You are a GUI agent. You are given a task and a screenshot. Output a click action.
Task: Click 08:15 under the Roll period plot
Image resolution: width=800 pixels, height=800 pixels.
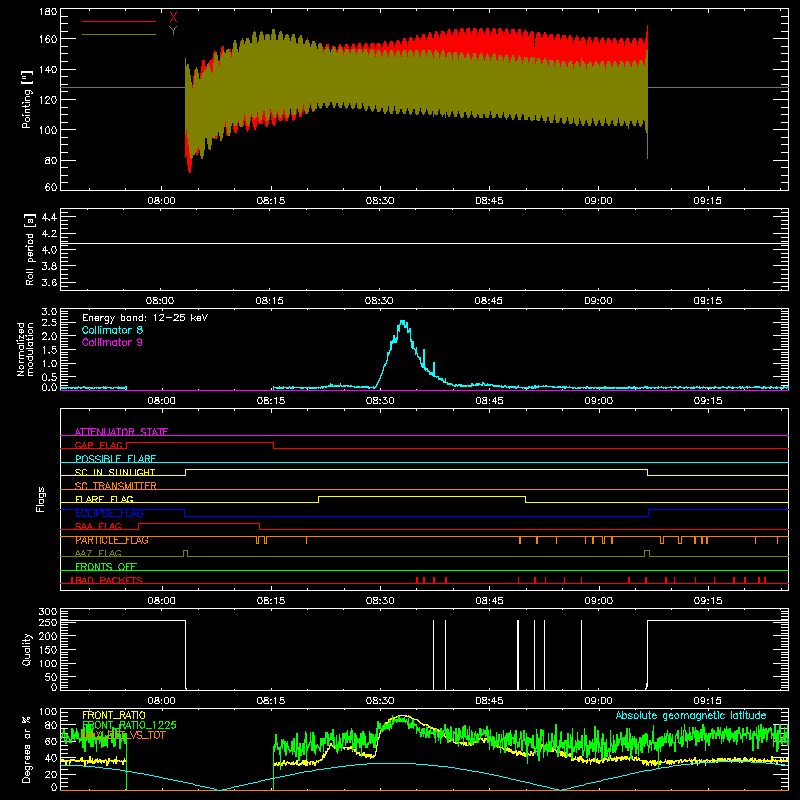click(269, 301)
